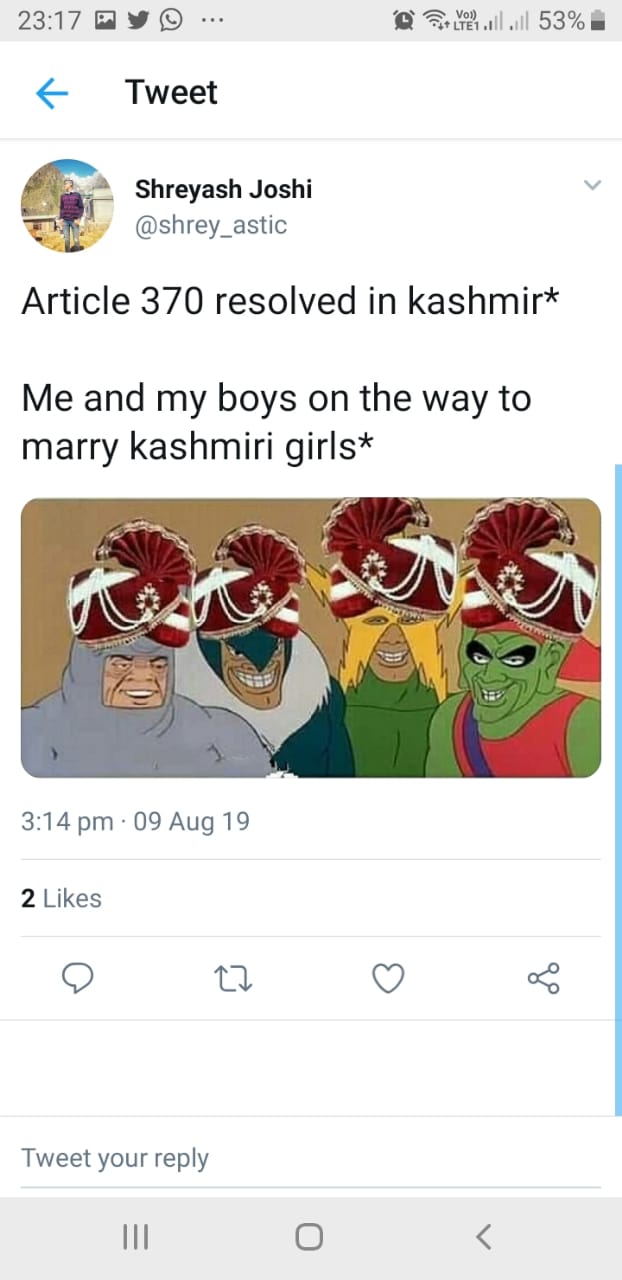Tap the Android home button
Viewport: 622px width, 1280px height.
[309, 1237]
